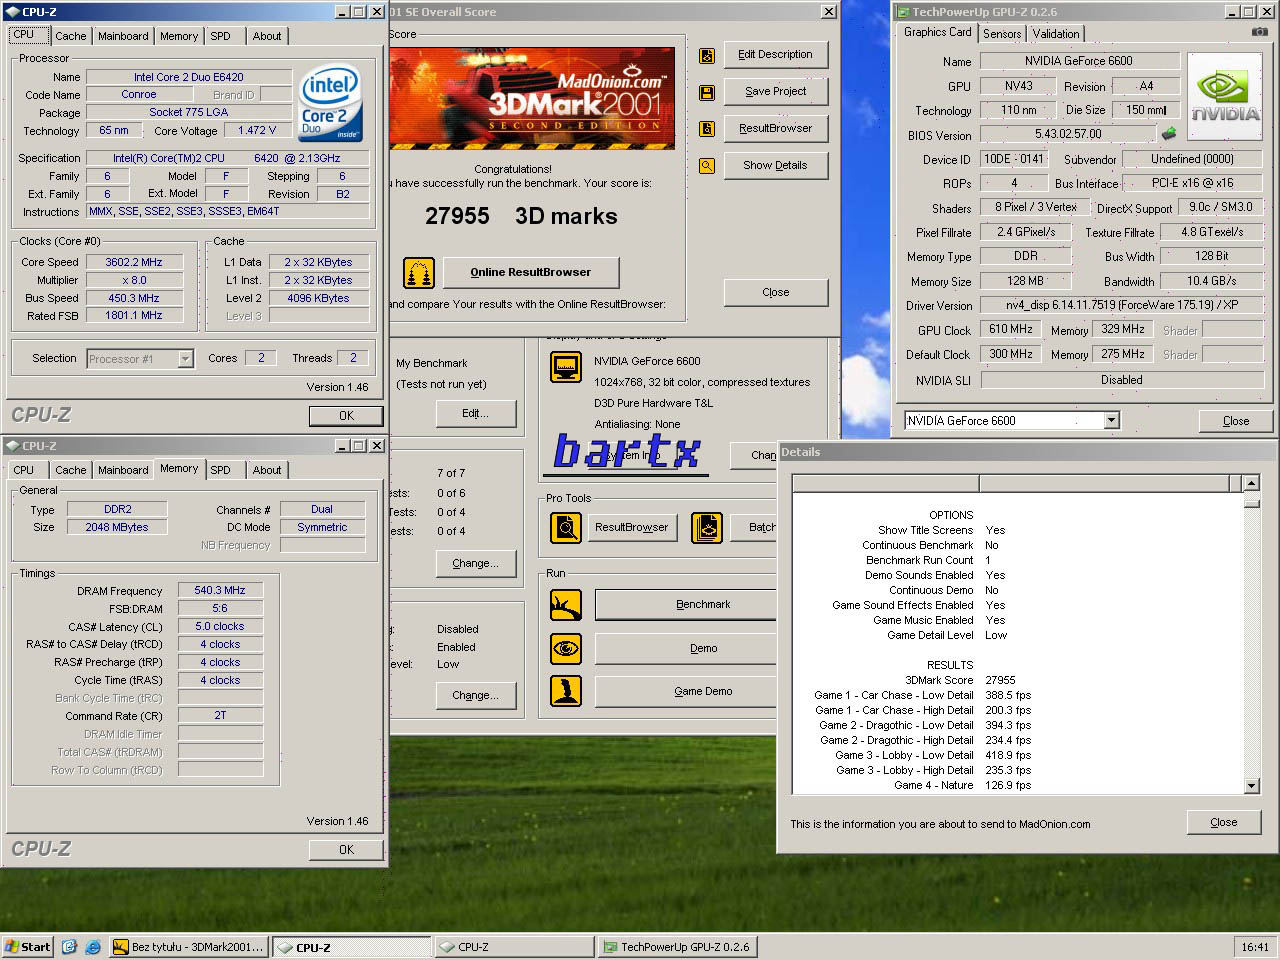The height and width of the screenshot is (960, 1280).
Task: Switch to Validation tab in GPU-Z
Action: point(1056,34)
